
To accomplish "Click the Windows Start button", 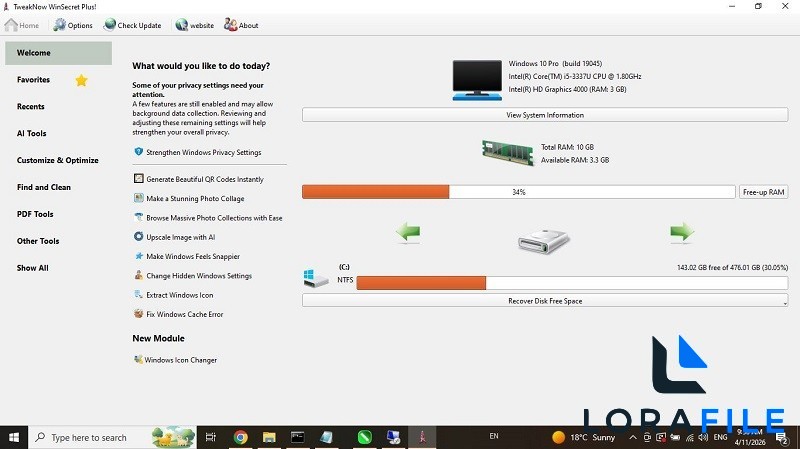I will [14, 437].
